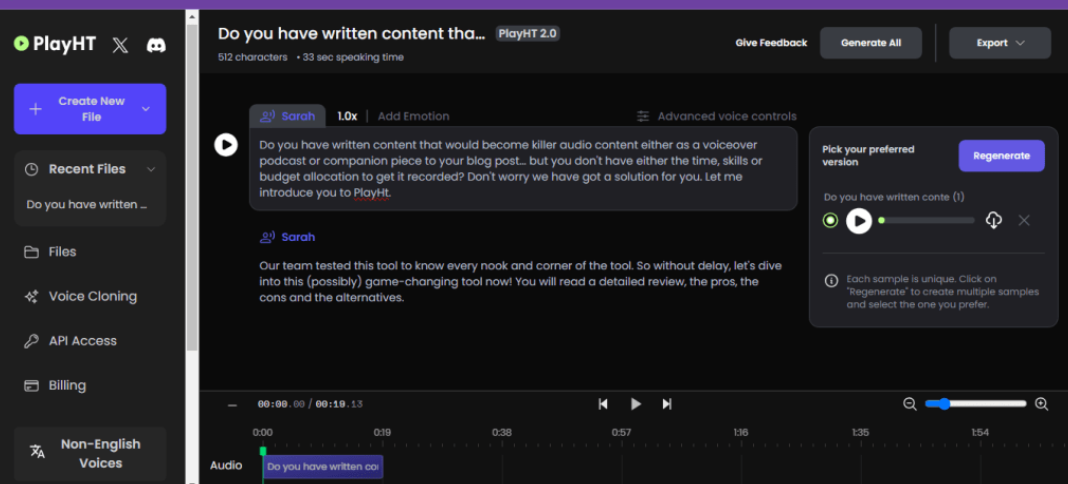Viewport: 1068px width, 484px height.
Task: Click the Create New File button
Action: coord(90,109)
